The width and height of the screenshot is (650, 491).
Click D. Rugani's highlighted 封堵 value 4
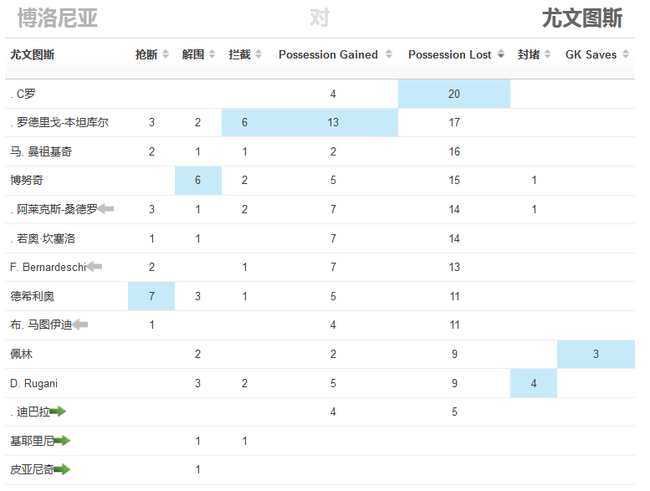(534, 383)
